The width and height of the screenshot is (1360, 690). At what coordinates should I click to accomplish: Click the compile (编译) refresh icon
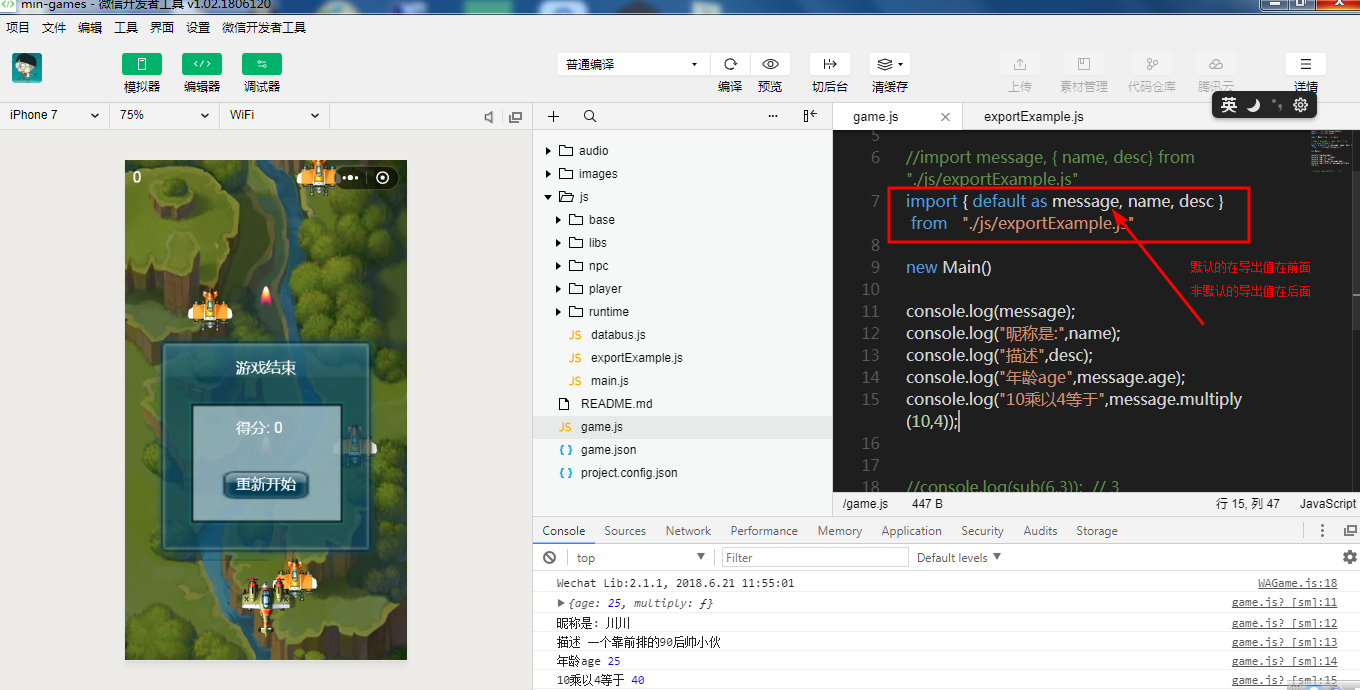730,64
